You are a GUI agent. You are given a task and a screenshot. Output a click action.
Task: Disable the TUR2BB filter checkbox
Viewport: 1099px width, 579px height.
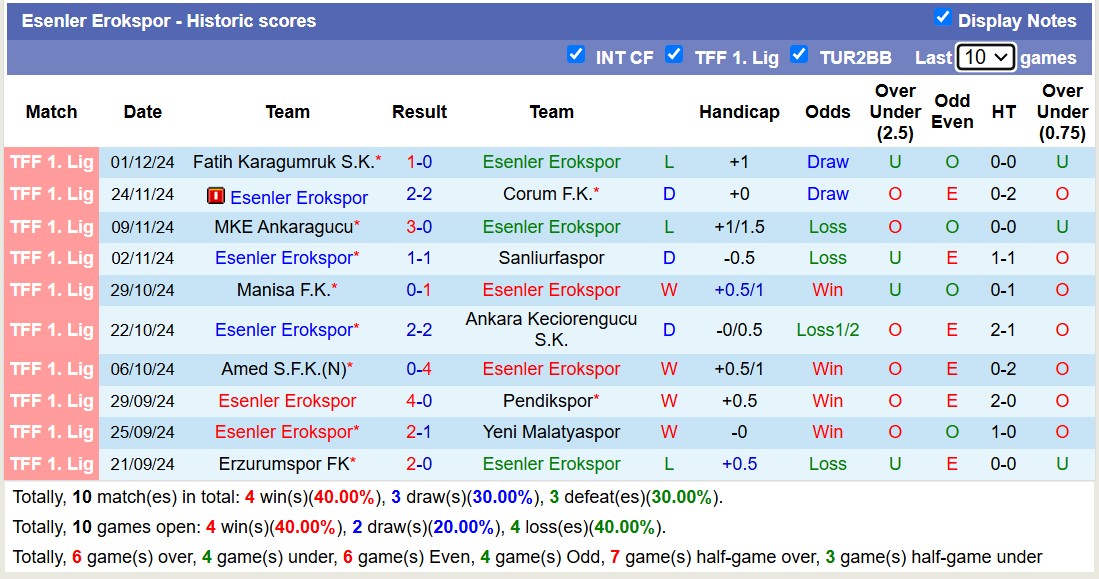click(800, 57)
